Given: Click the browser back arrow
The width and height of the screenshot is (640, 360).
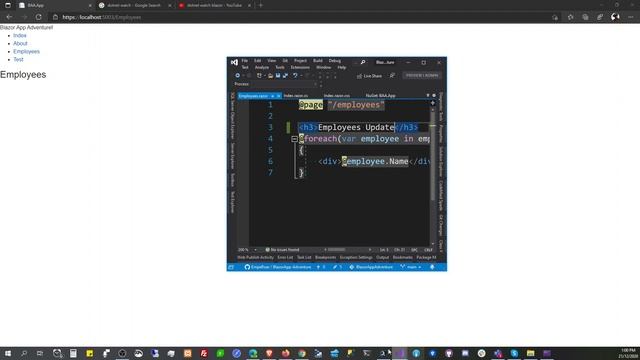Looking at the screenshot, I should point(9,17).
